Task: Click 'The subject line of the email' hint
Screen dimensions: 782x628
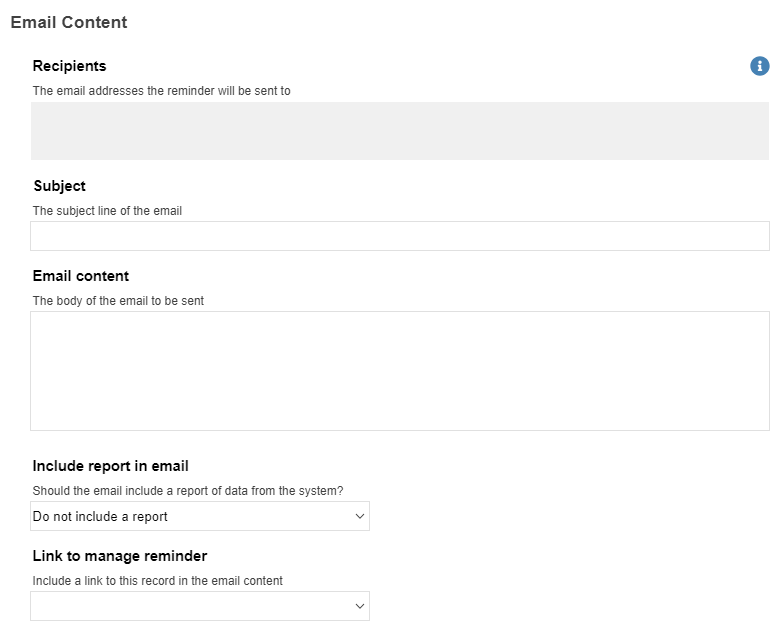Action: (107, 211)
